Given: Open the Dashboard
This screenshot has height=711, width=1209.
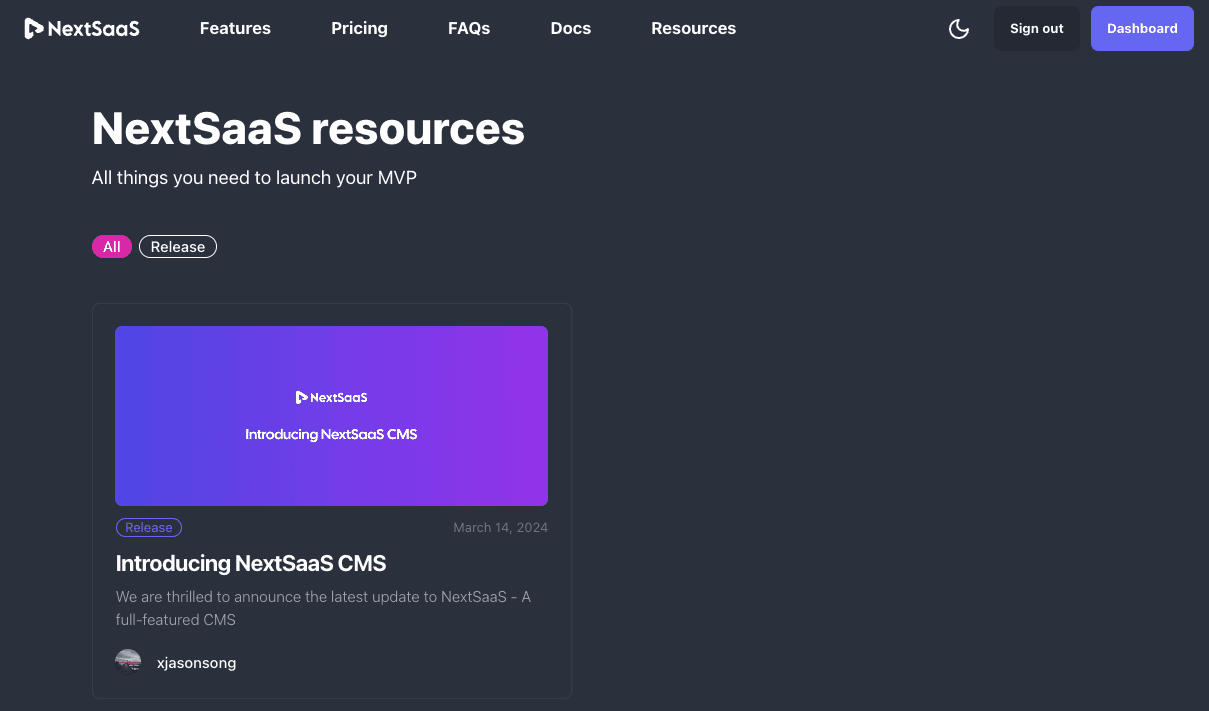Looking at the screenshot, I should click(1142, 28).
